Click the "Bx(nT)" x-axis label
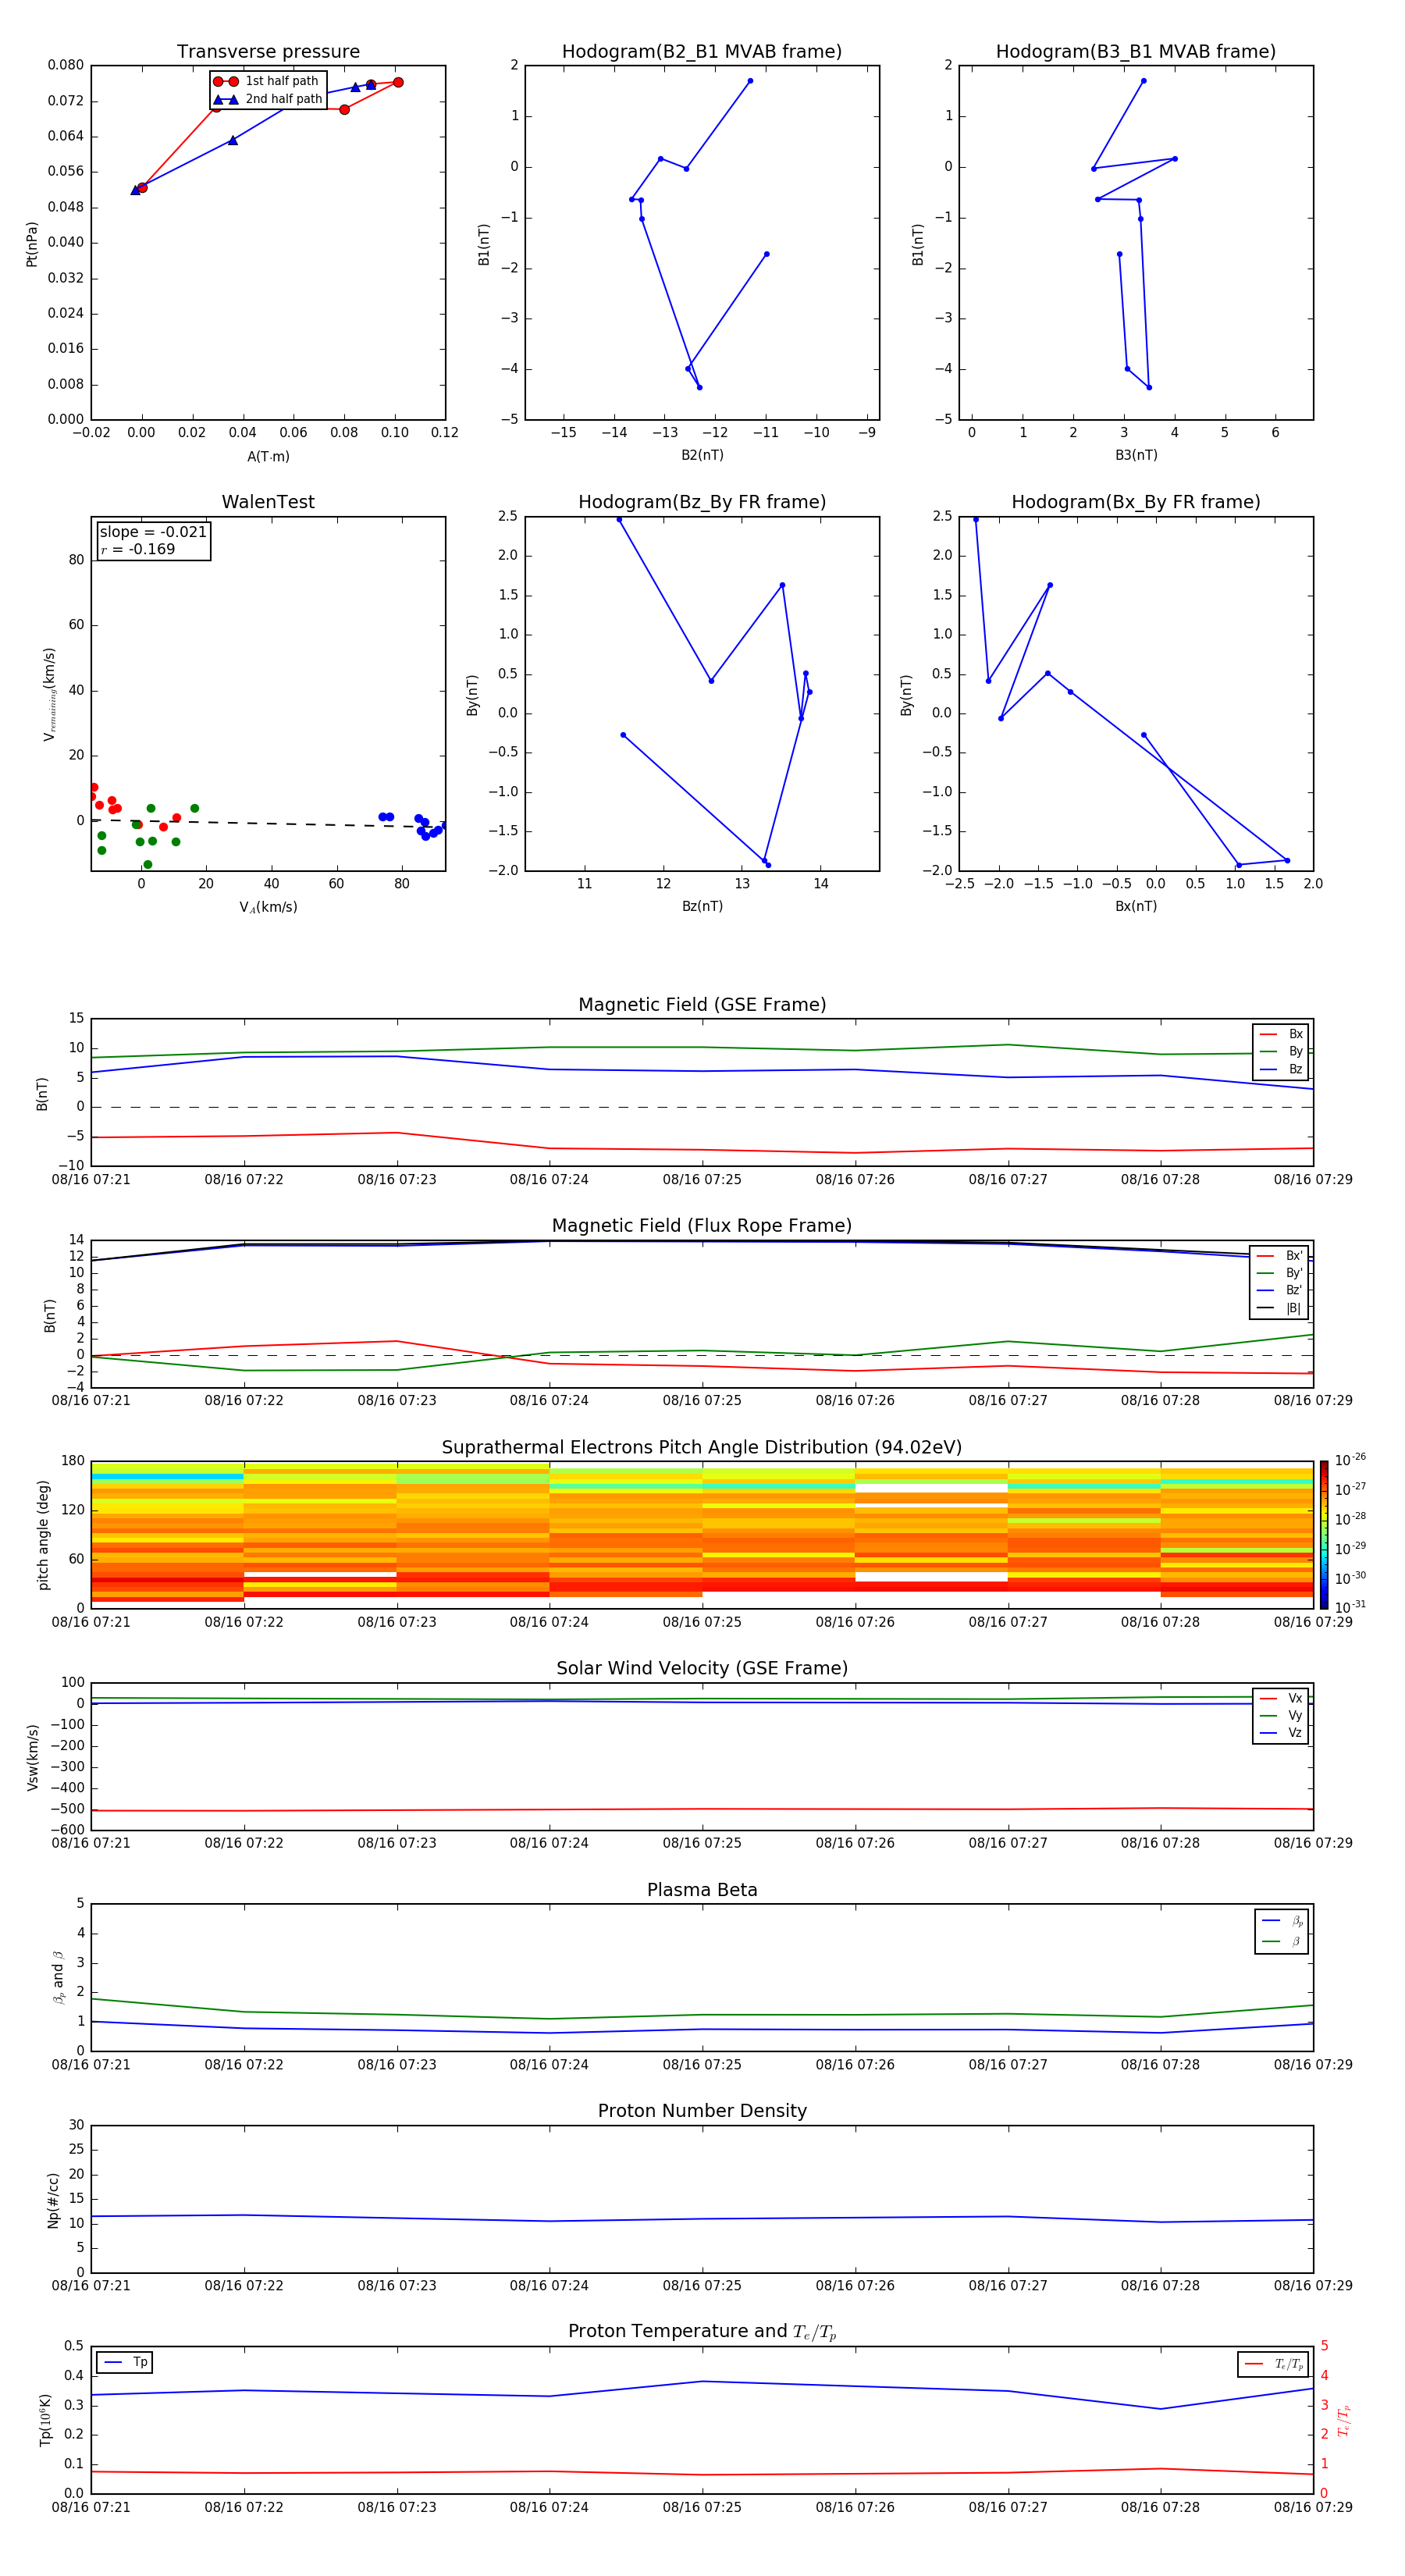 pyautogui.click(x=1136, y=906)
